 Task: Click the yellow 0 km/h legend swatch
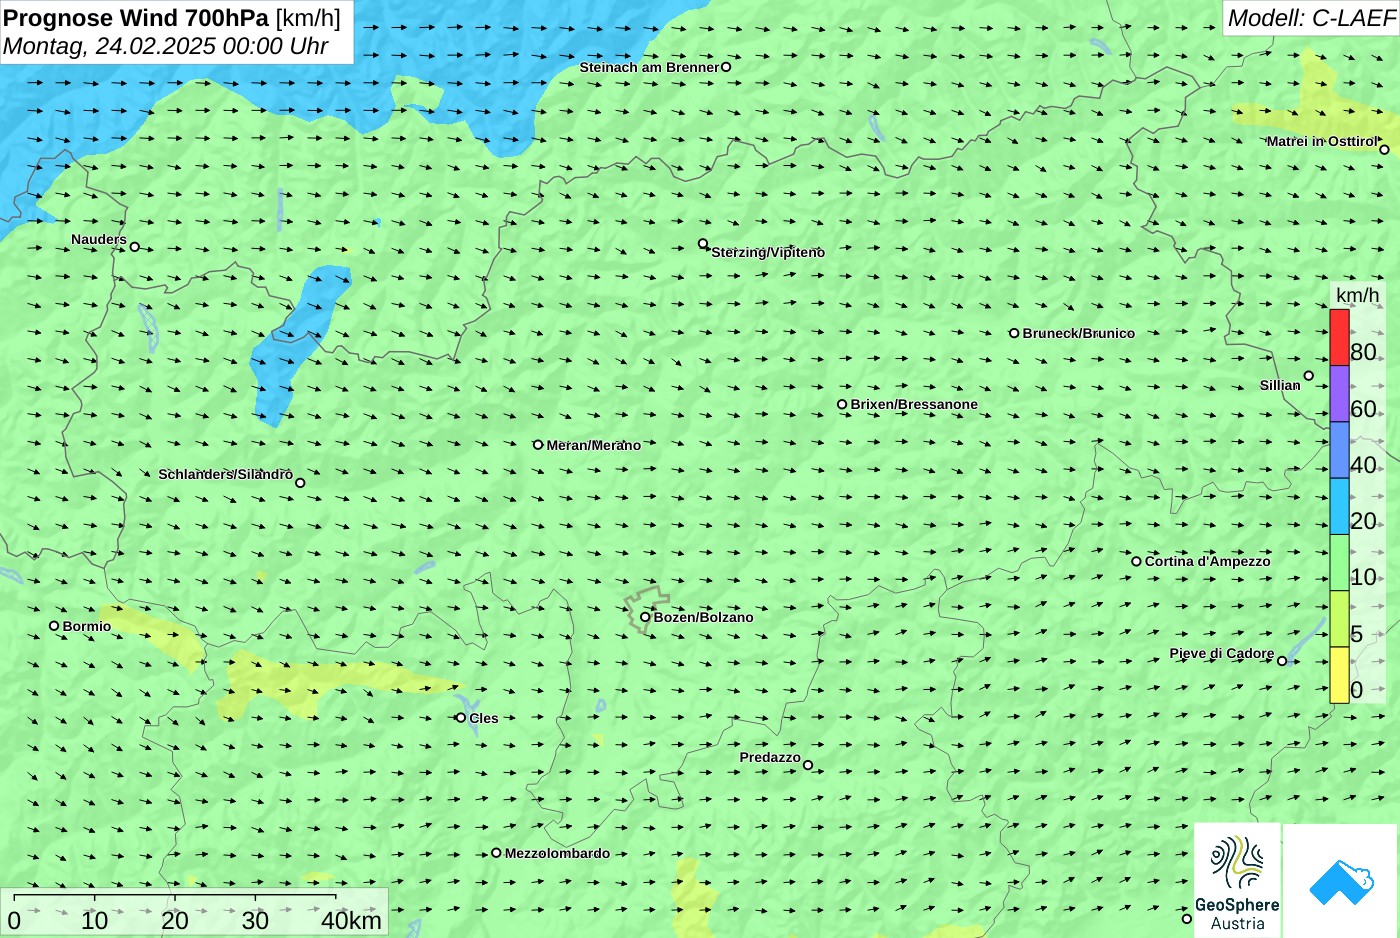(1339, 675)
